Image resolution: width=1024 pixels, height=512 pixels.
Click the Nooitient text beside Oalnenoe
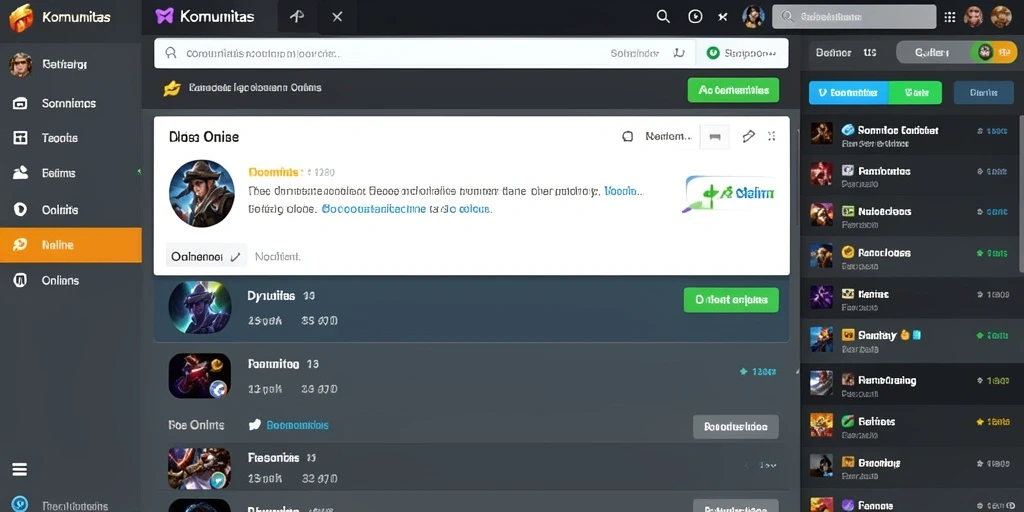coord(278,257)
